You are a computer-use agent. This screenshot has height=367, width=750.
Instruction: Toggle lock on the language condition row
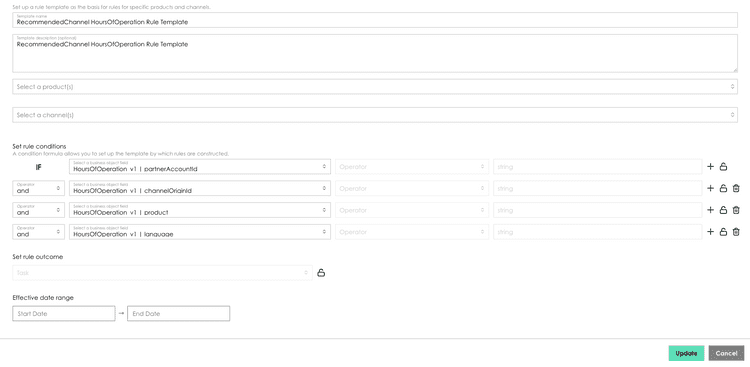tap(723, 232)
